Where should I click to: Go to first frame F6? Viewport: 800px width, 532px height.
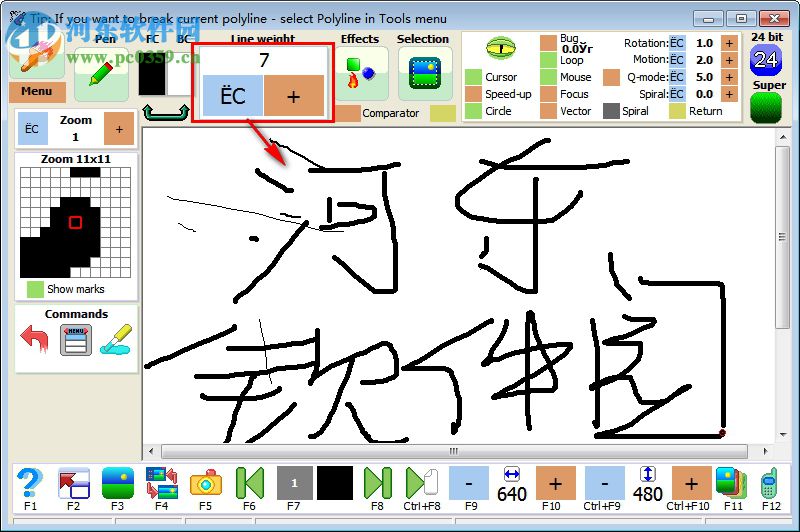(250, 483)
